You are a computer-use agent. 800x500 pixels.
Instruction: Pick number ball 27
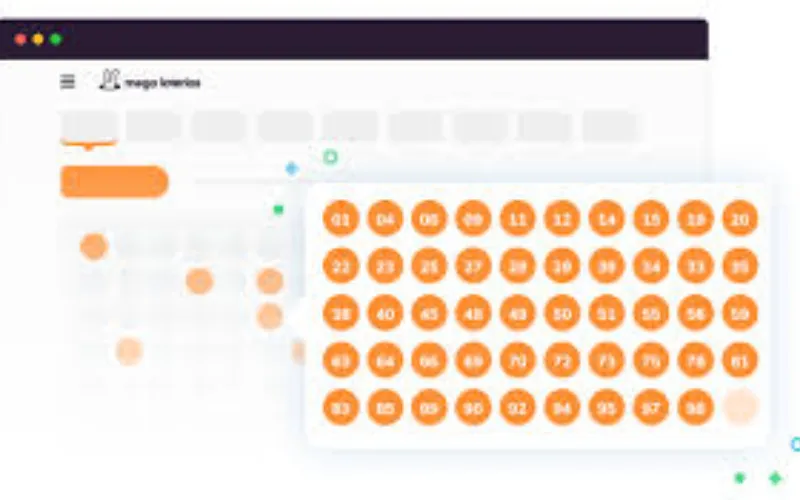pyautogui.click(x=473, y=266)
